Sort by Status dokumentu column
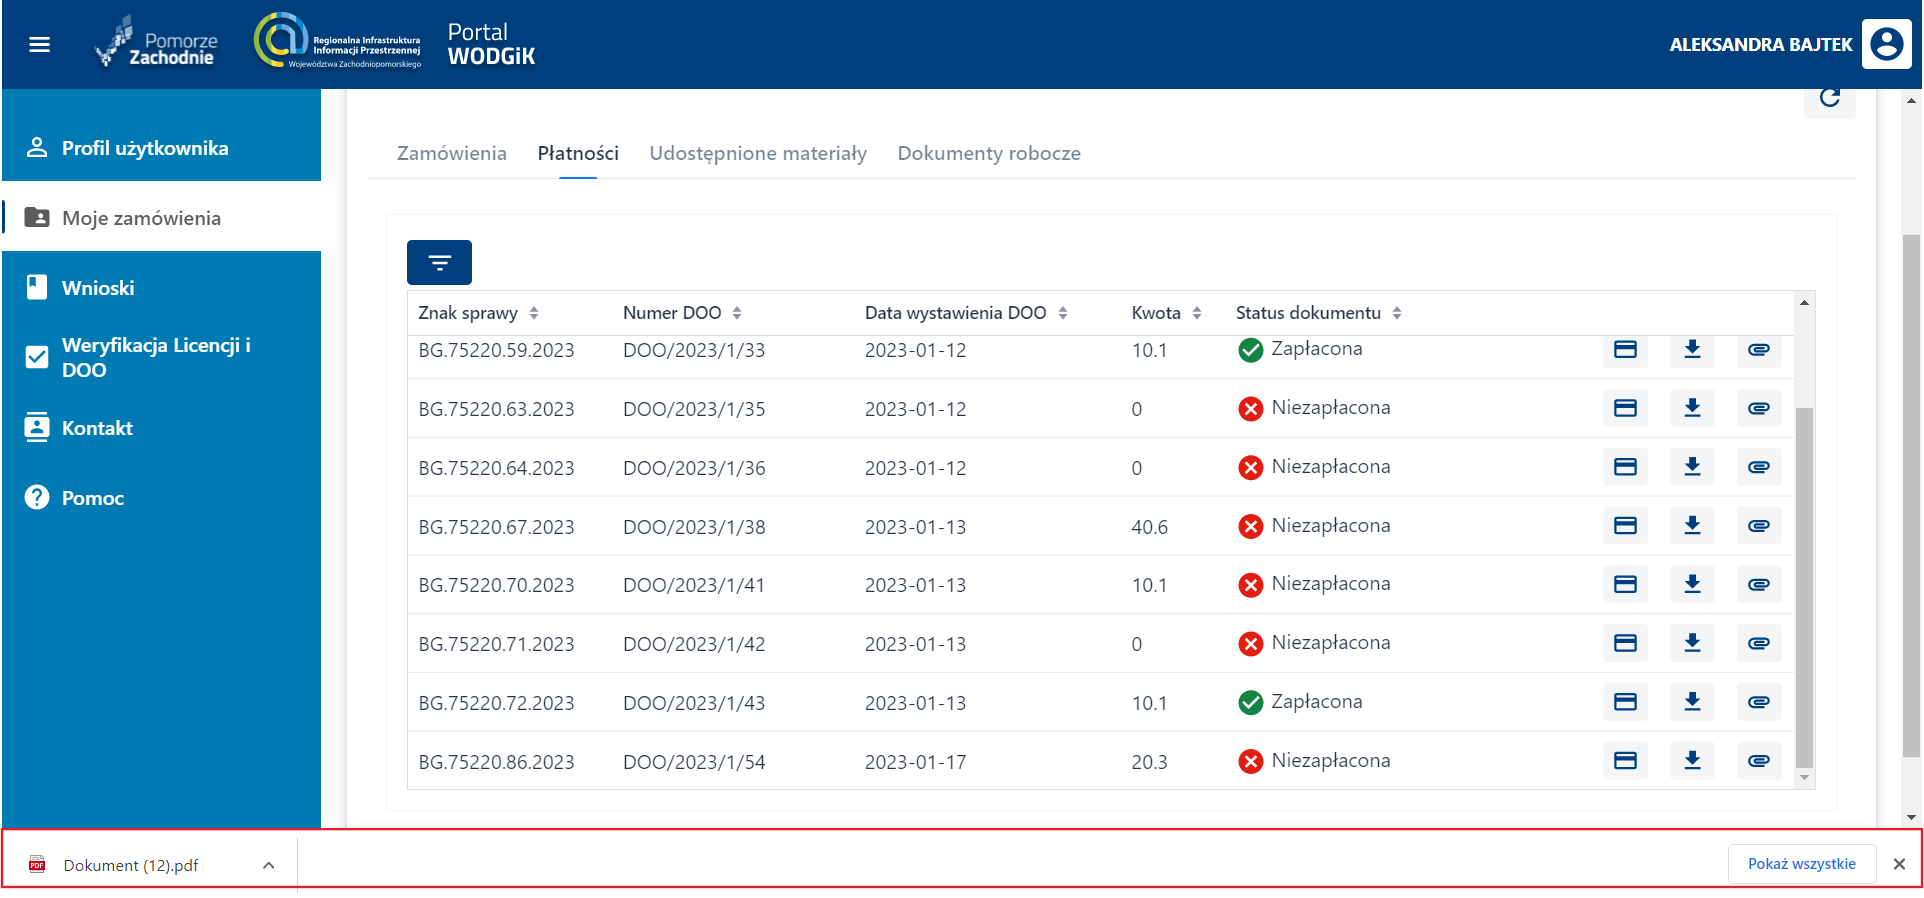 1396,313
